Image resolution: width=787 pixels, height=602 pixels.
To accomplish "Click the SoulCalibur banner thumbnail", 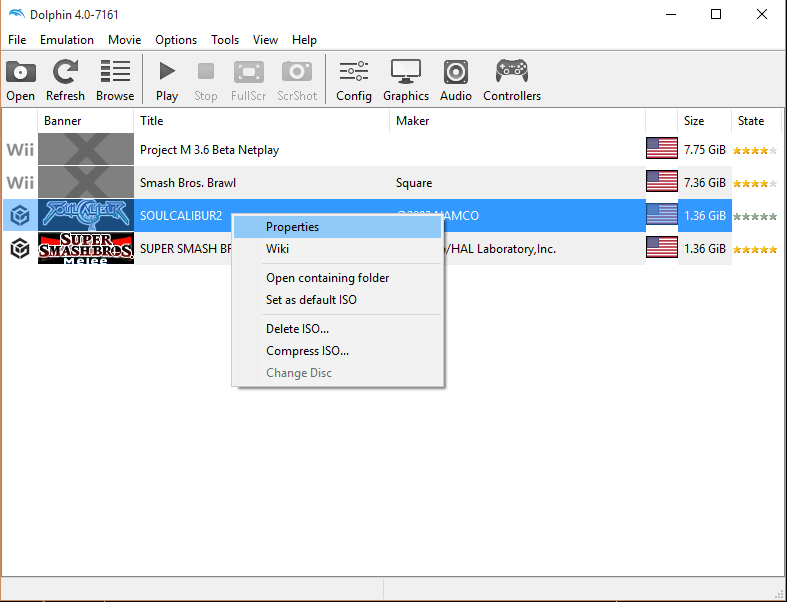I will 86,215.
